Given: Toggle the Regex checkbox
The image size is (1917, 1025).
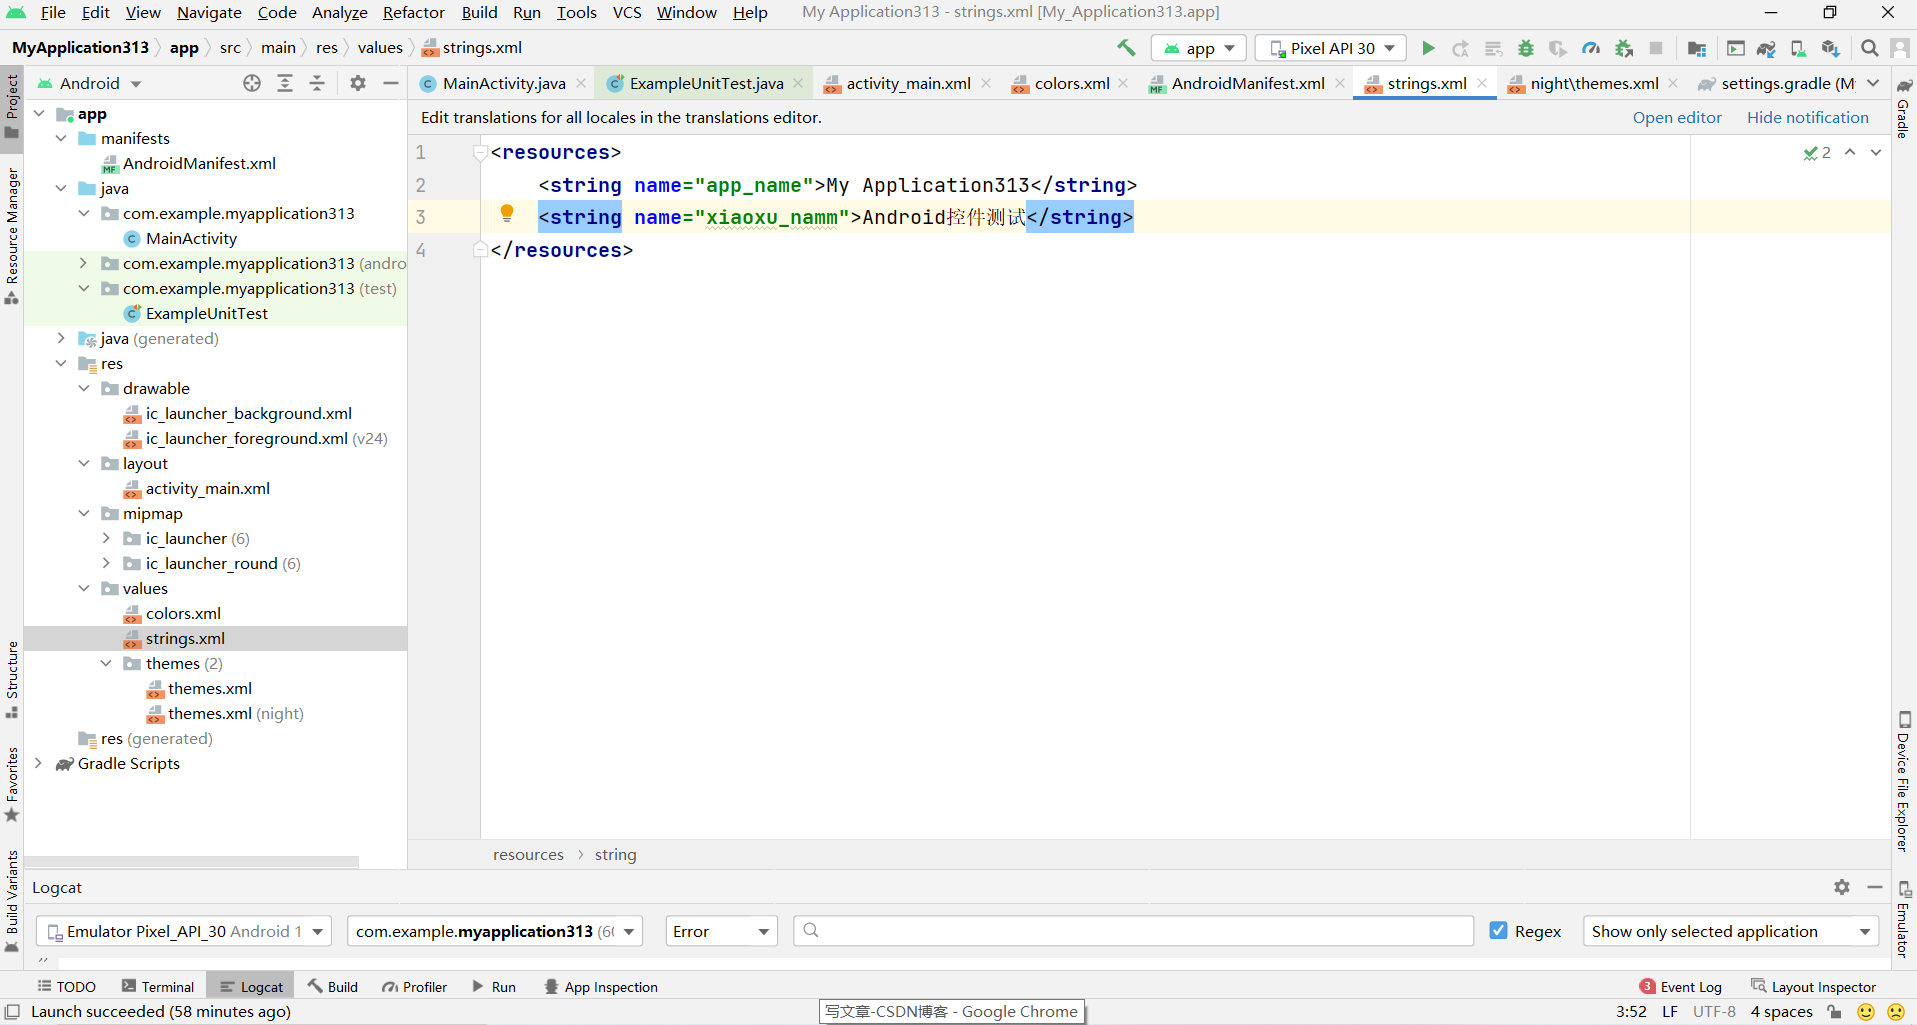Looking at the screenshot, I should (x=1498, y=930).
